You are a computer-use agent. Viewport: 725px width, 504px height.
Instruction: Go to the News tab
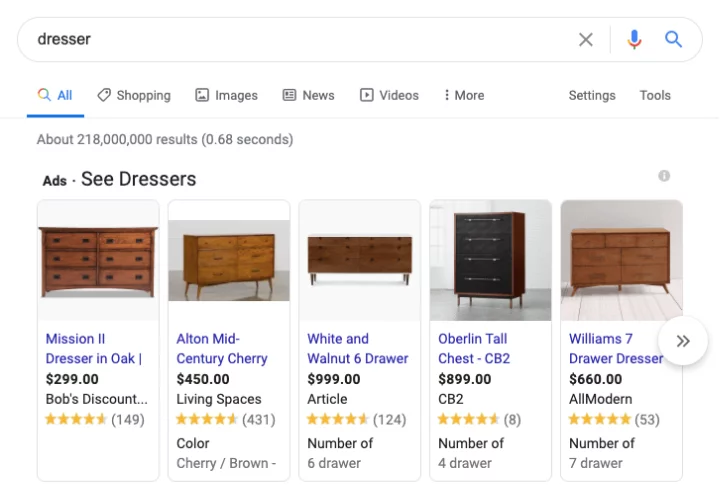308,95
